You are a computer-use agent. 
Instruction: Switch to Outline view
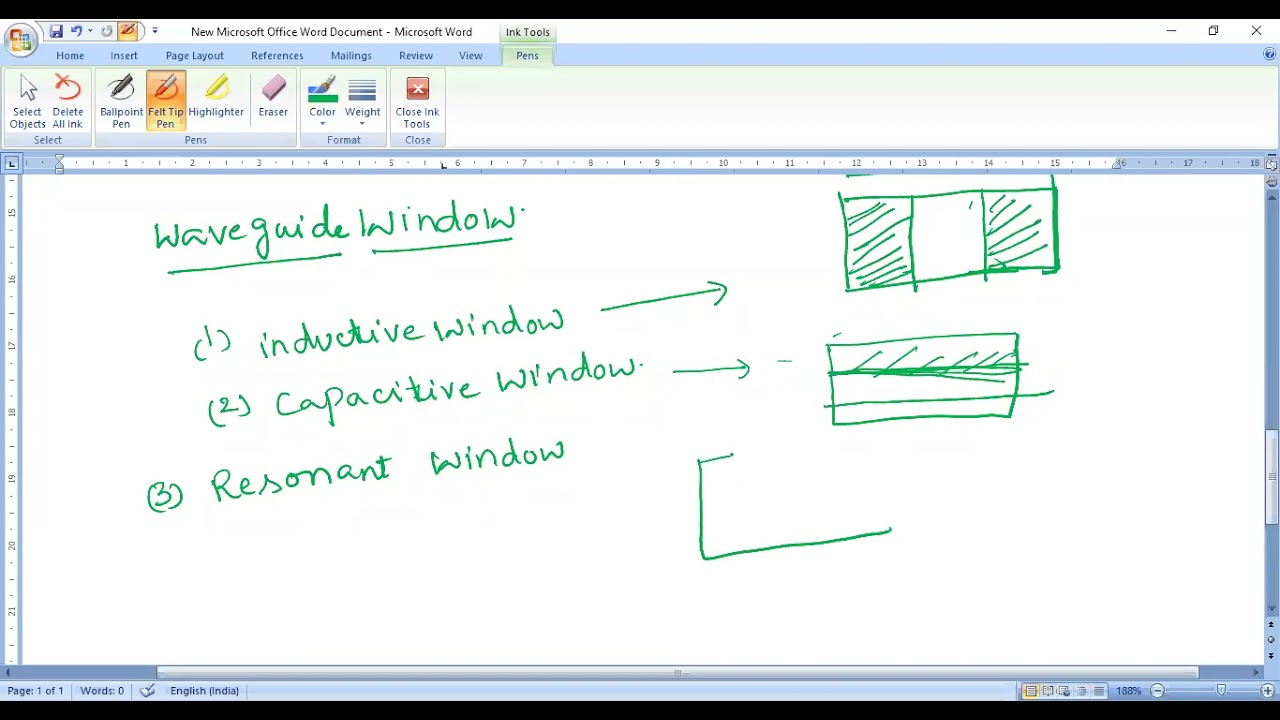click(1081, 691)
